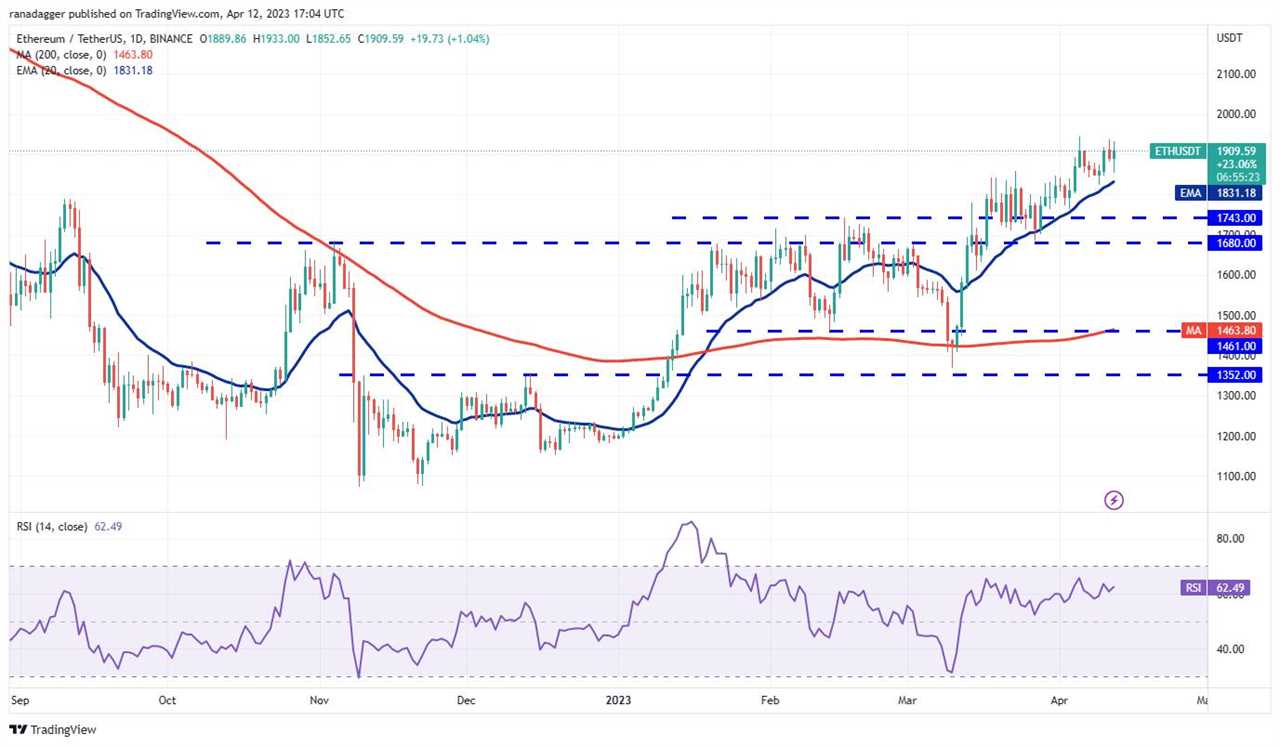
Task: Click the Oct label on time axis
Action: pos(167,701)
